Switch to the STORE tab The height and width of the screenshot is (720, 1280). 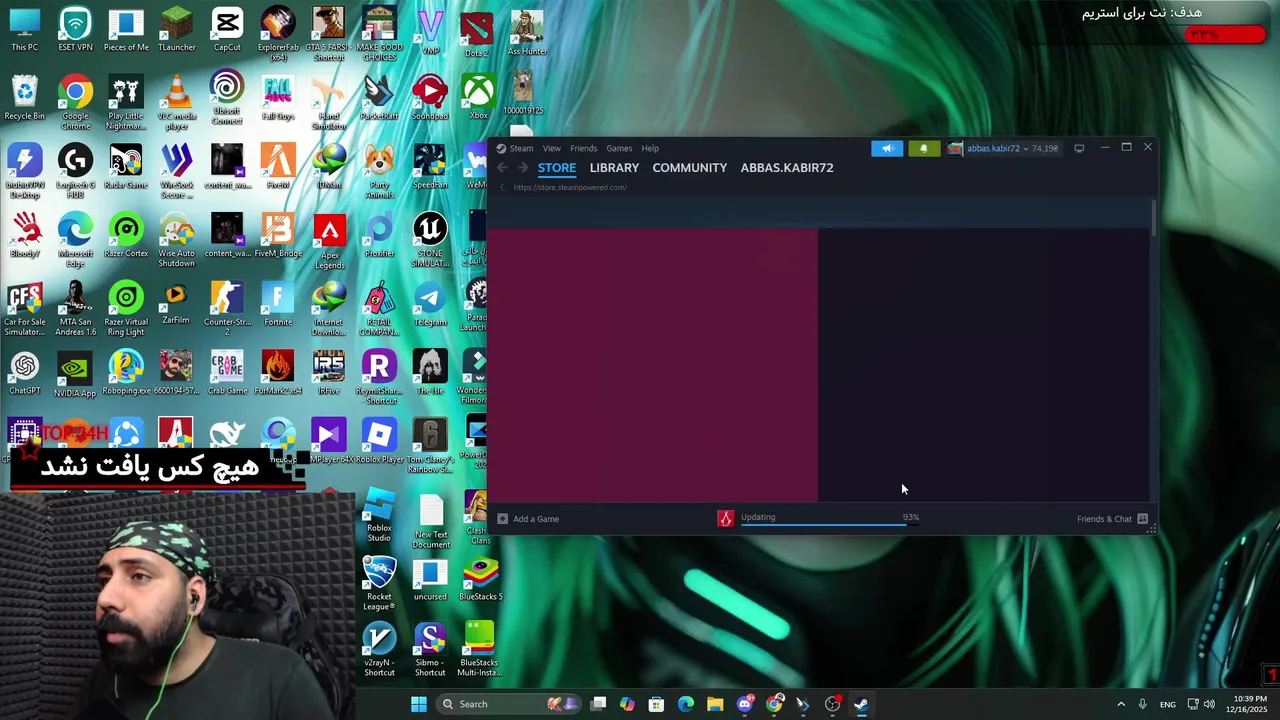pos(557,168)
